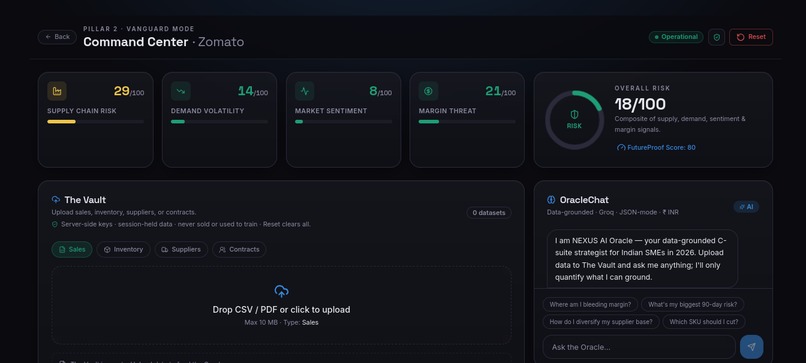806x363 pixels.
Task: Ask 'How do I diversify my supplier base?'
Action: click(601, 322)
